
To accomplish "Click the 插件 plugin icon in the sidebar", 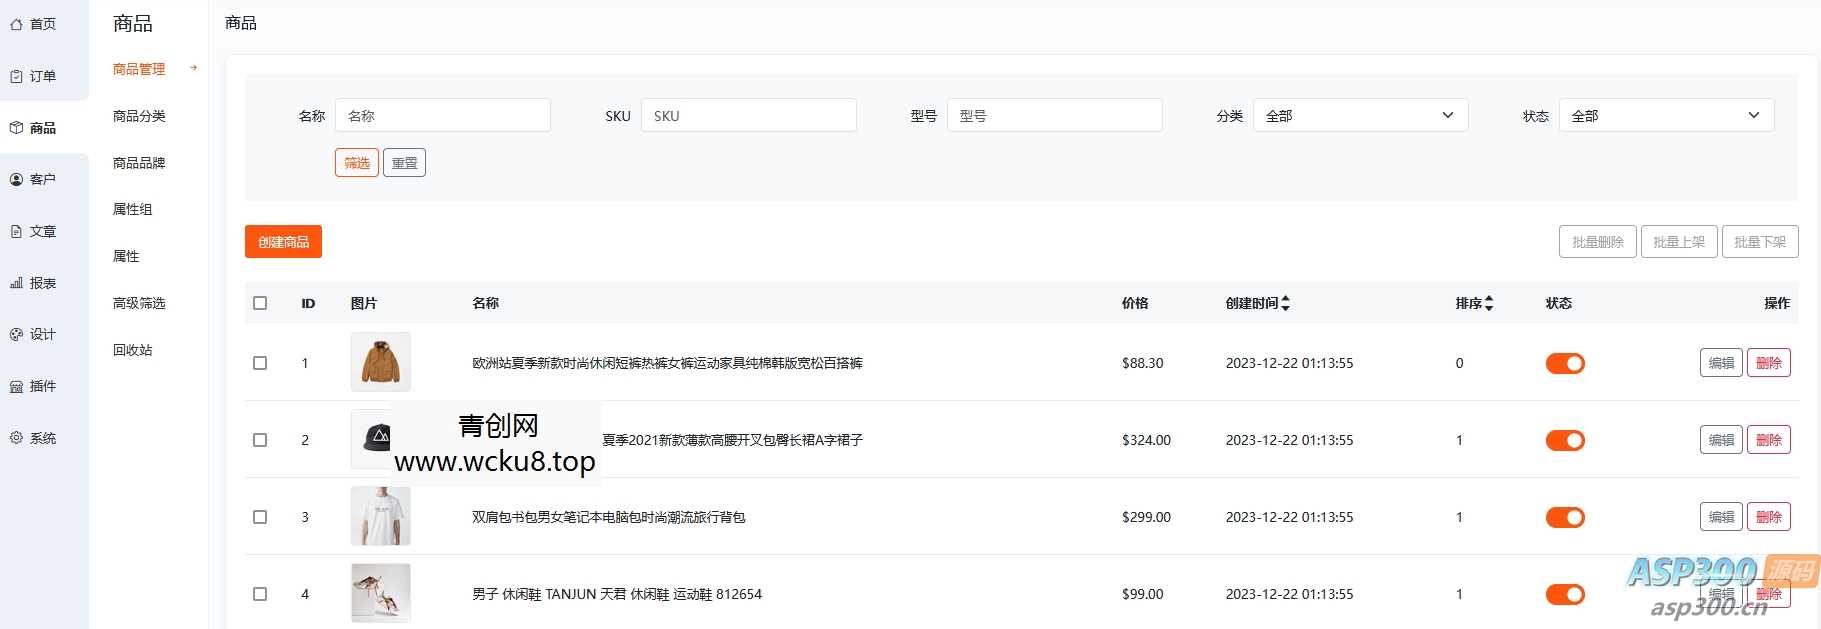I will pos(16,386).
